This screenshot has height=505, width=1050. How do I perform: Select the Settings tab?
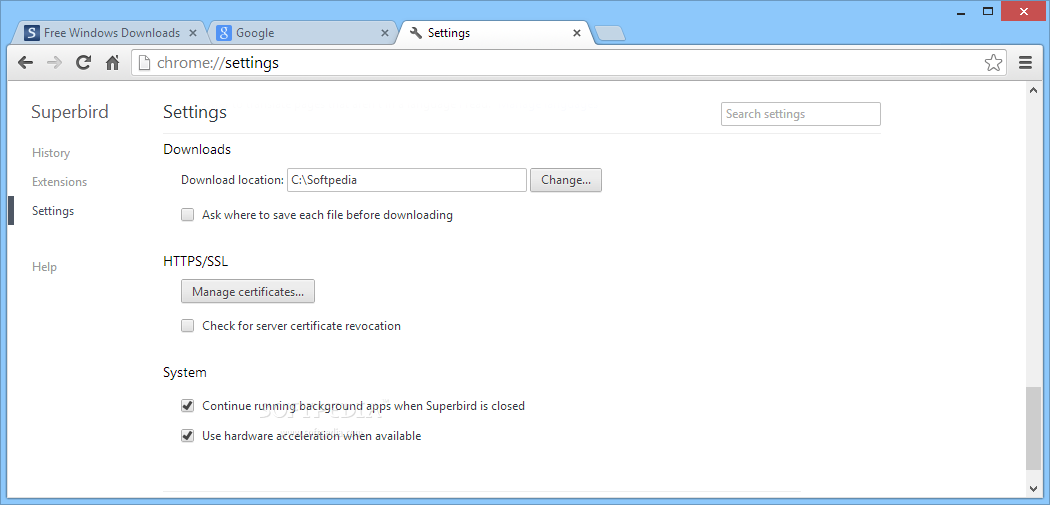494,33
